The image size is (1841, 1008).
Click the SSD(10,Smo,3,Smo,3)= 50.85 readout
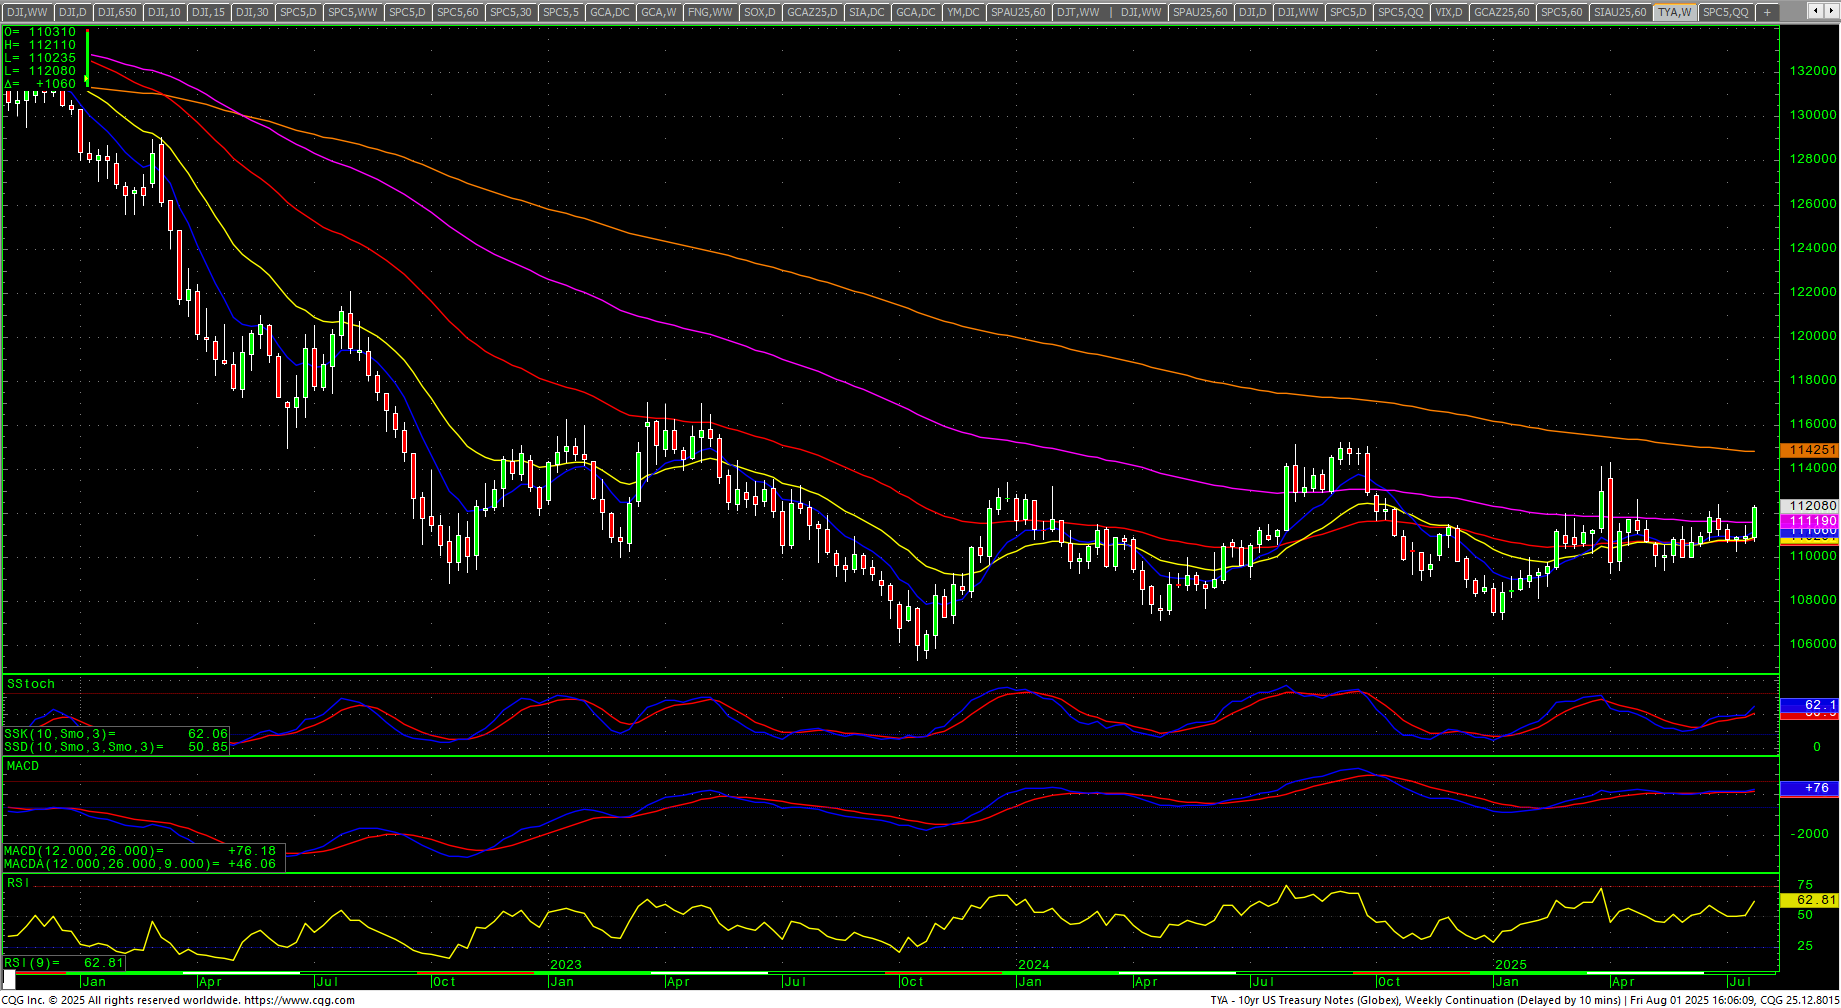coord(116,747)
